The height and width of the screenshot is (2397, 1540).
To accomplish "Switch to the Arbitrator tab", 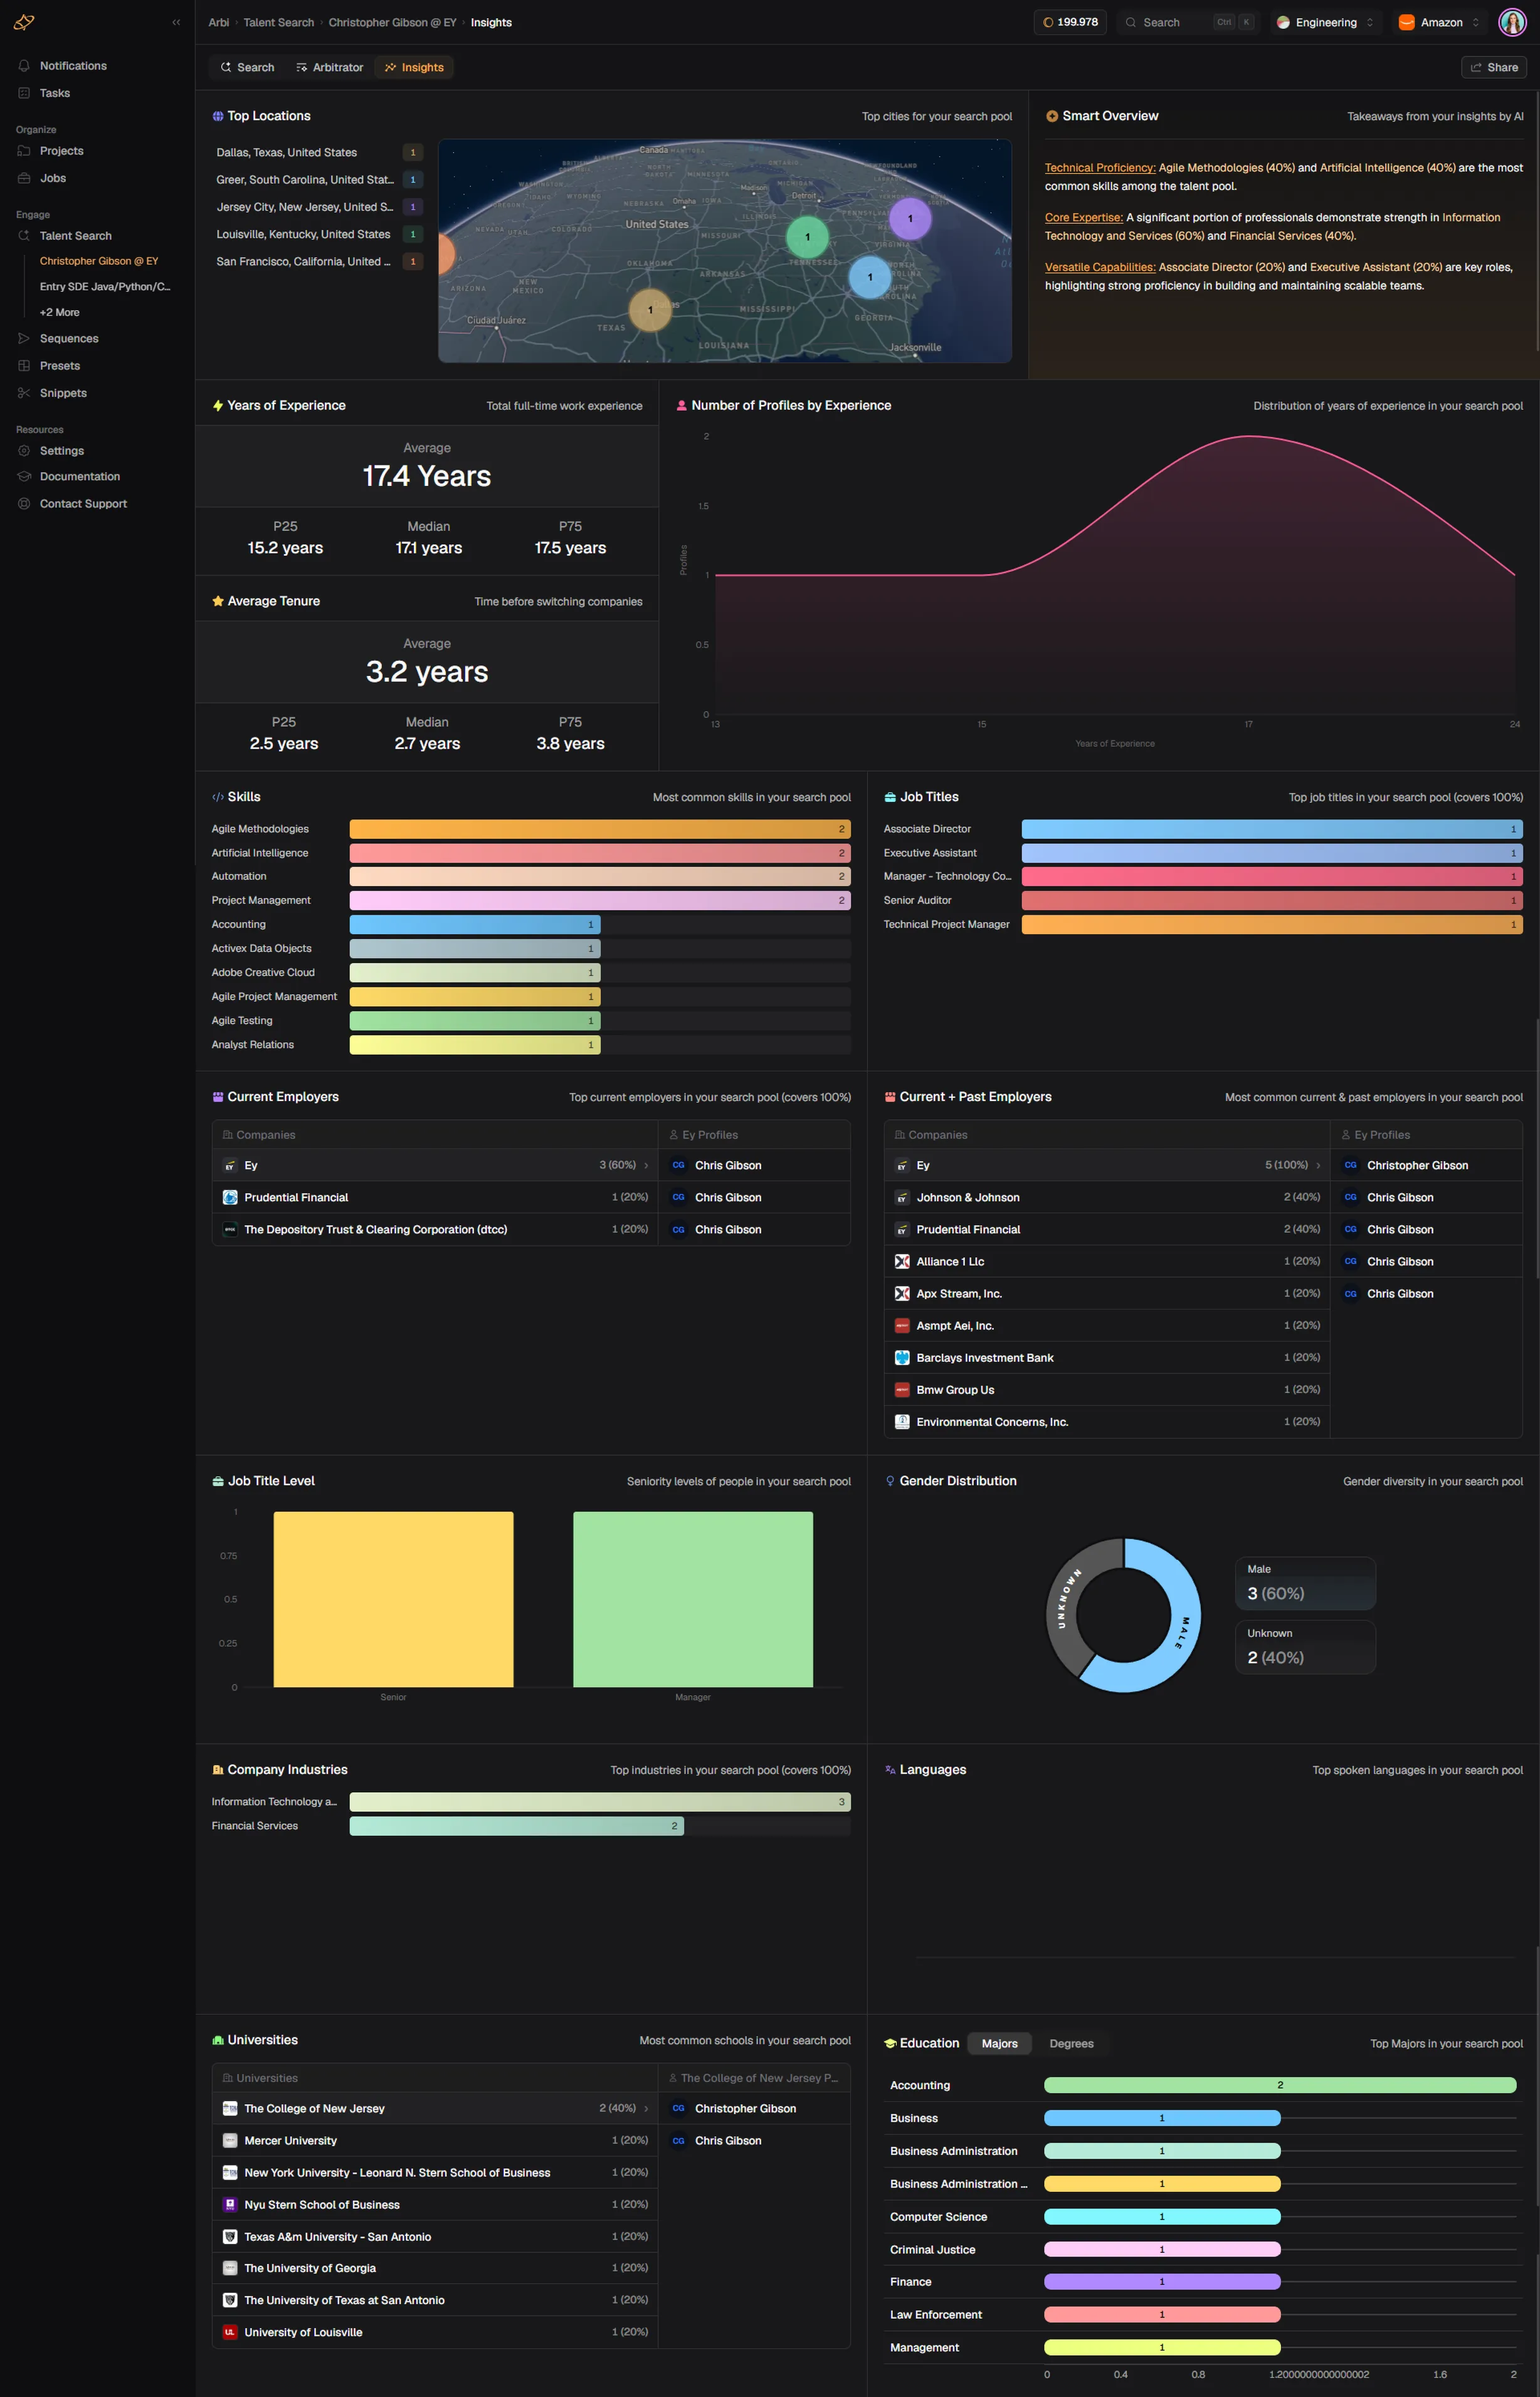I will pos(329,67).
